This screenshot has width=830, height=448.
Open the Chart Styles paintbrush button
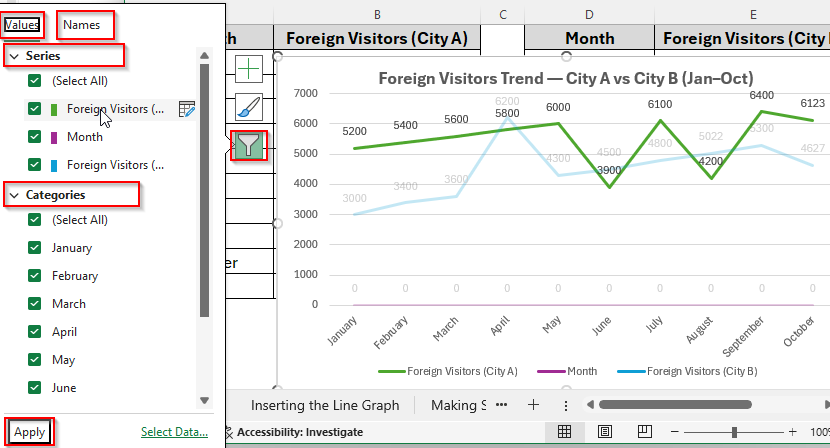click(x=249, y=107)
